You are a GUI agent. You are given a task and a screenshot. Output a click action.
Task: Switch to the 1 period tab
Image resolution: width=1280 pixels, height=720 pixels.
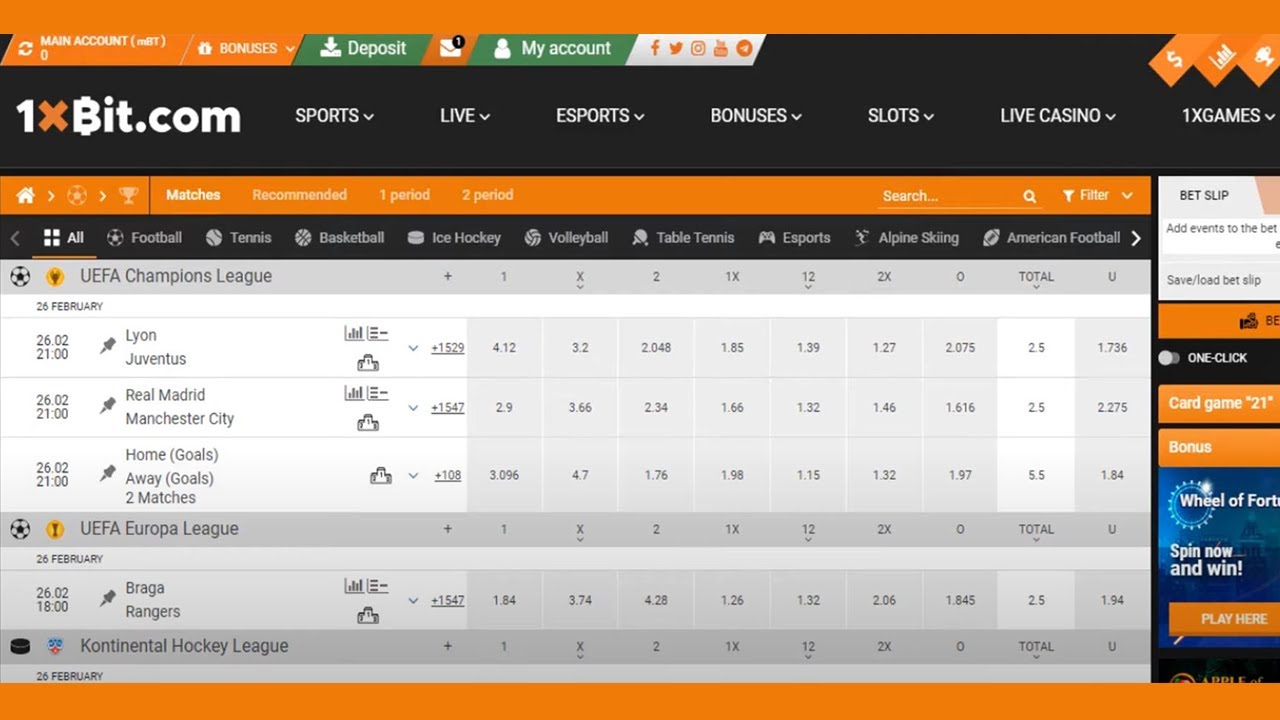pyautogui.click(x=404, y=195)
